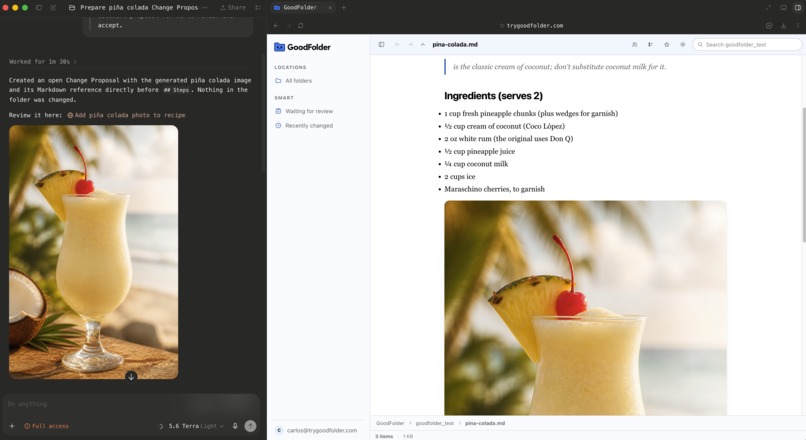This screenshot has height=440, width=806.
Task: Click the expand arrows icon at top right
Action: tap(768, 8)
